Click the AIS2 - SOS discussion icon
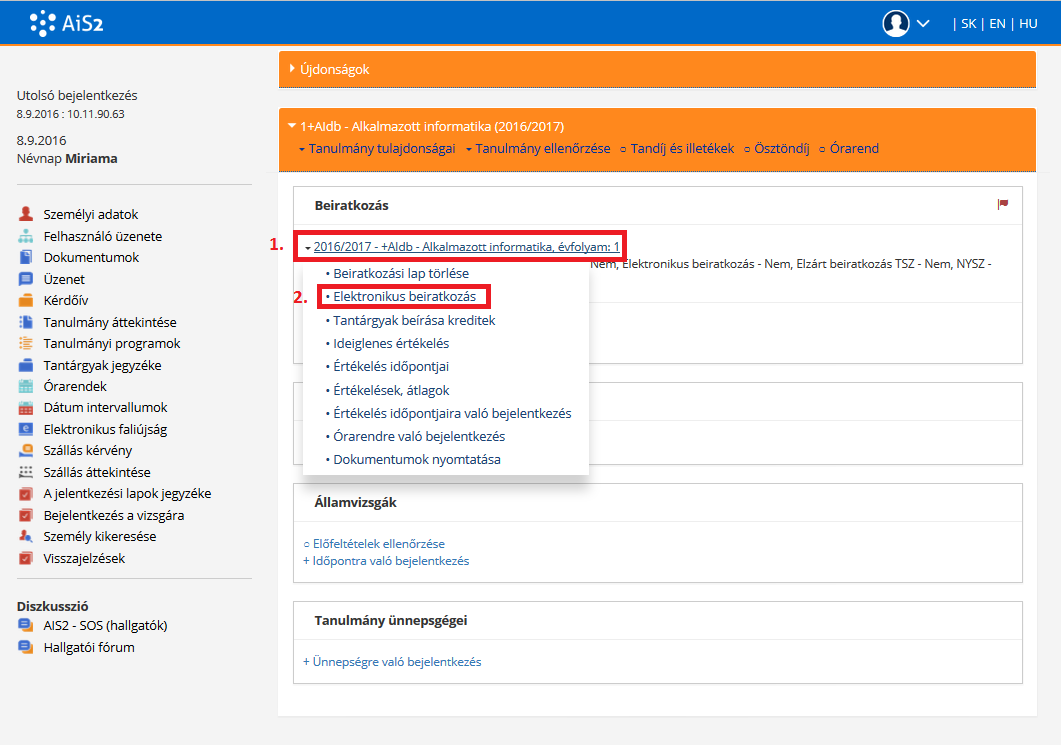Image resolution: width=1061 pixels, height=745 pixels. (x=26, y=626)
